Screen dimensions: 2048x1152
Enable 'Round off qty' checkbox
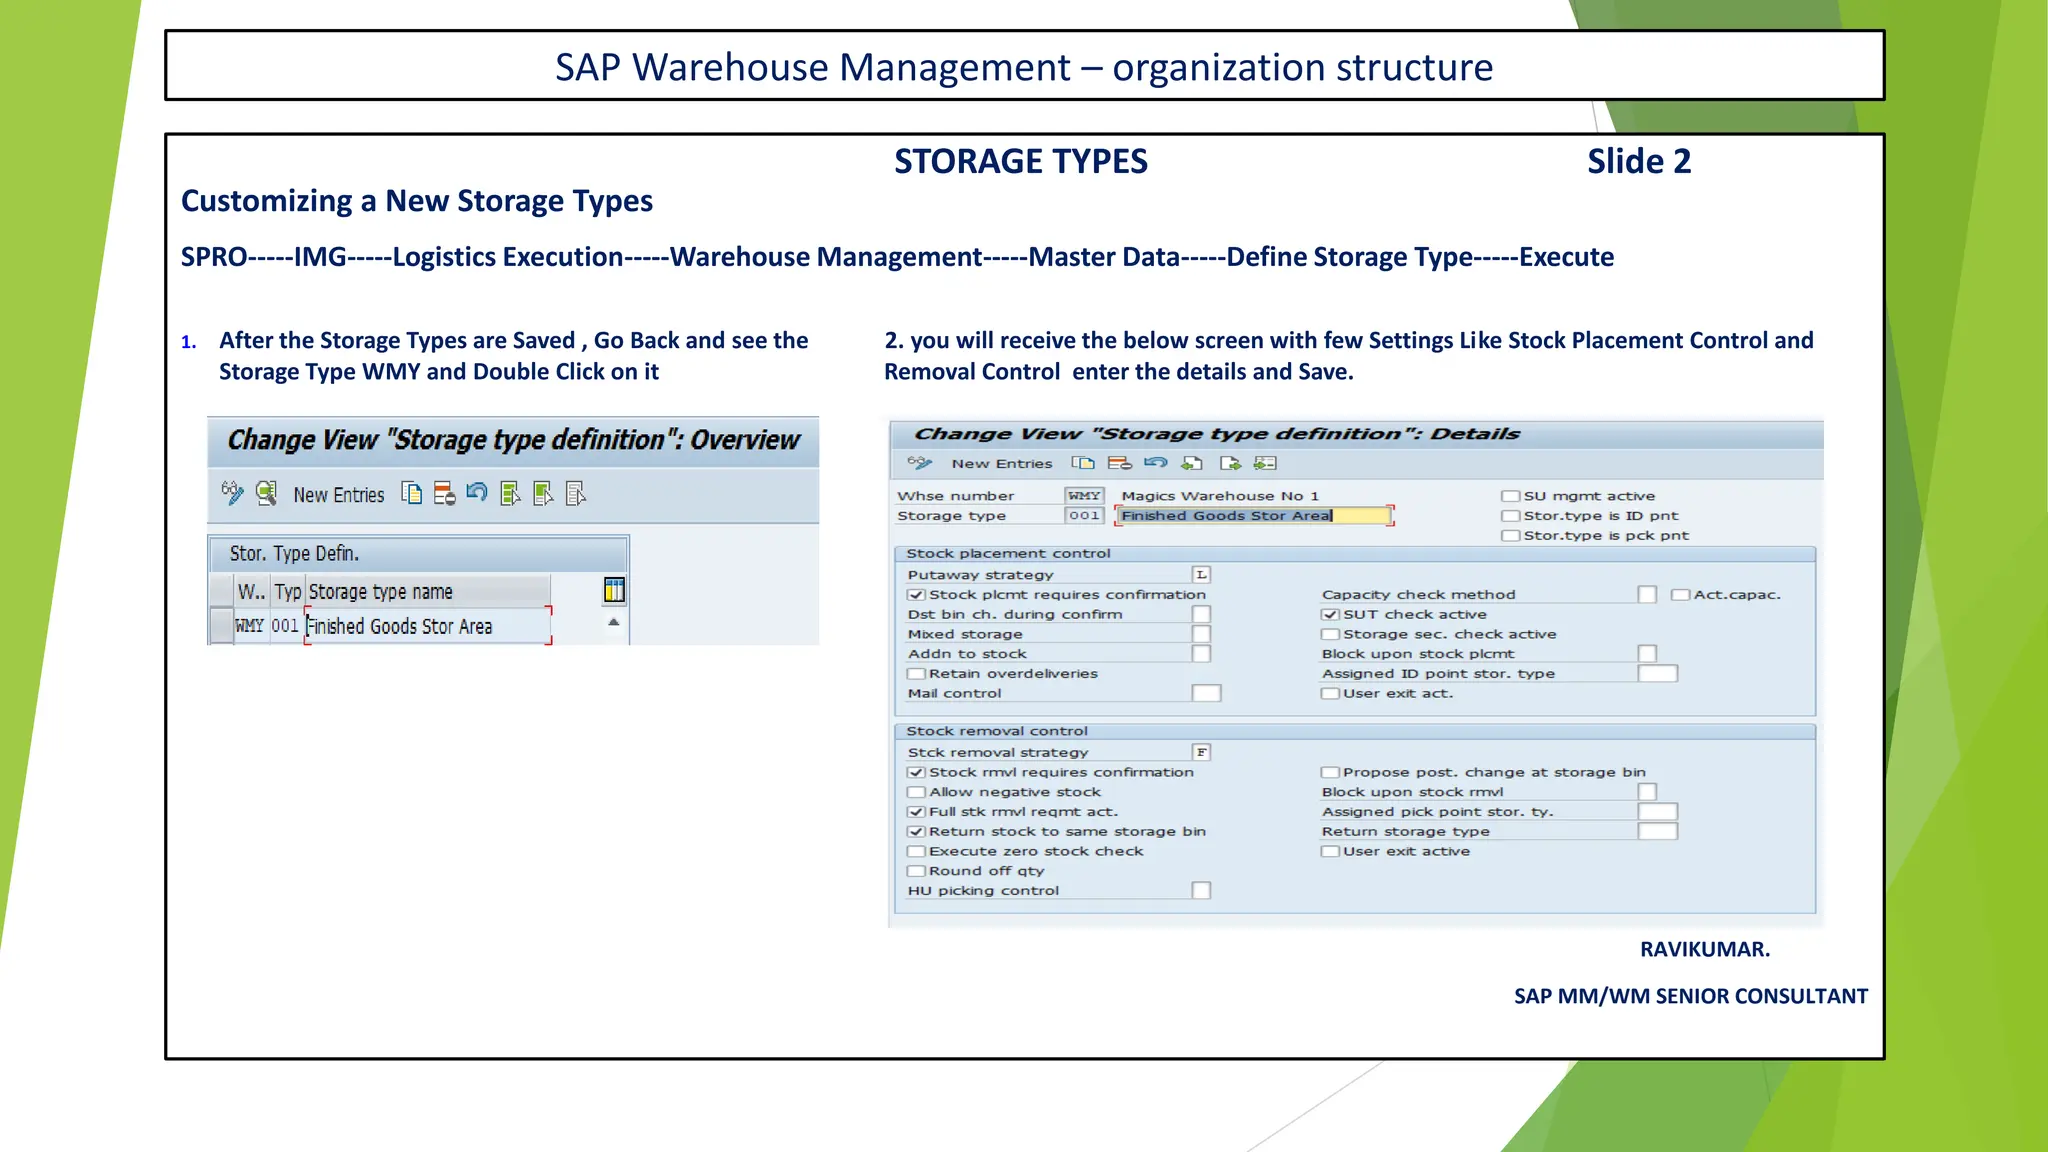916,871
